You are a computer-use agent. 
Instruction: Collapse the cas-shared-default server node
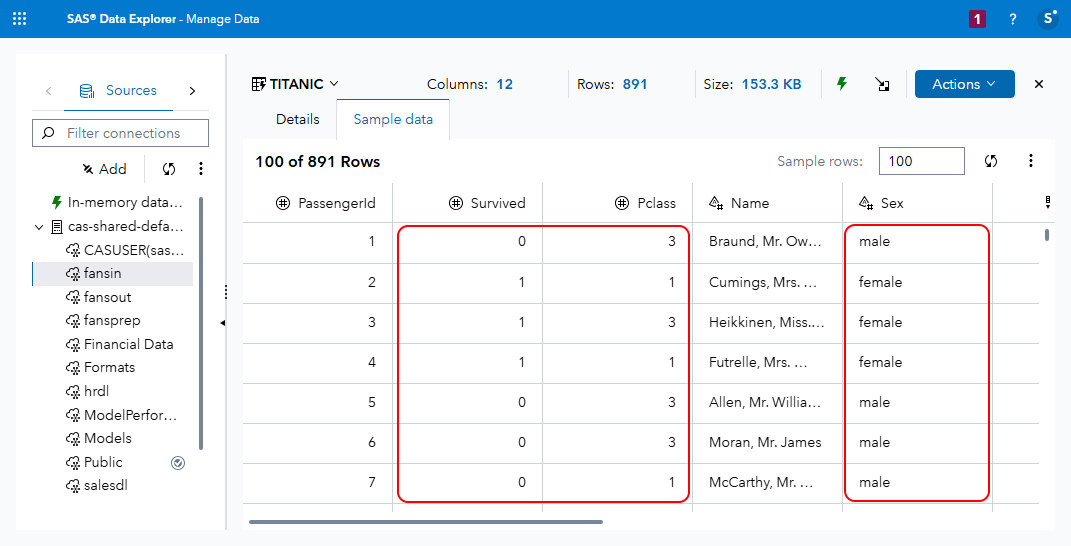pyautogui.click(x=39, y=227)
